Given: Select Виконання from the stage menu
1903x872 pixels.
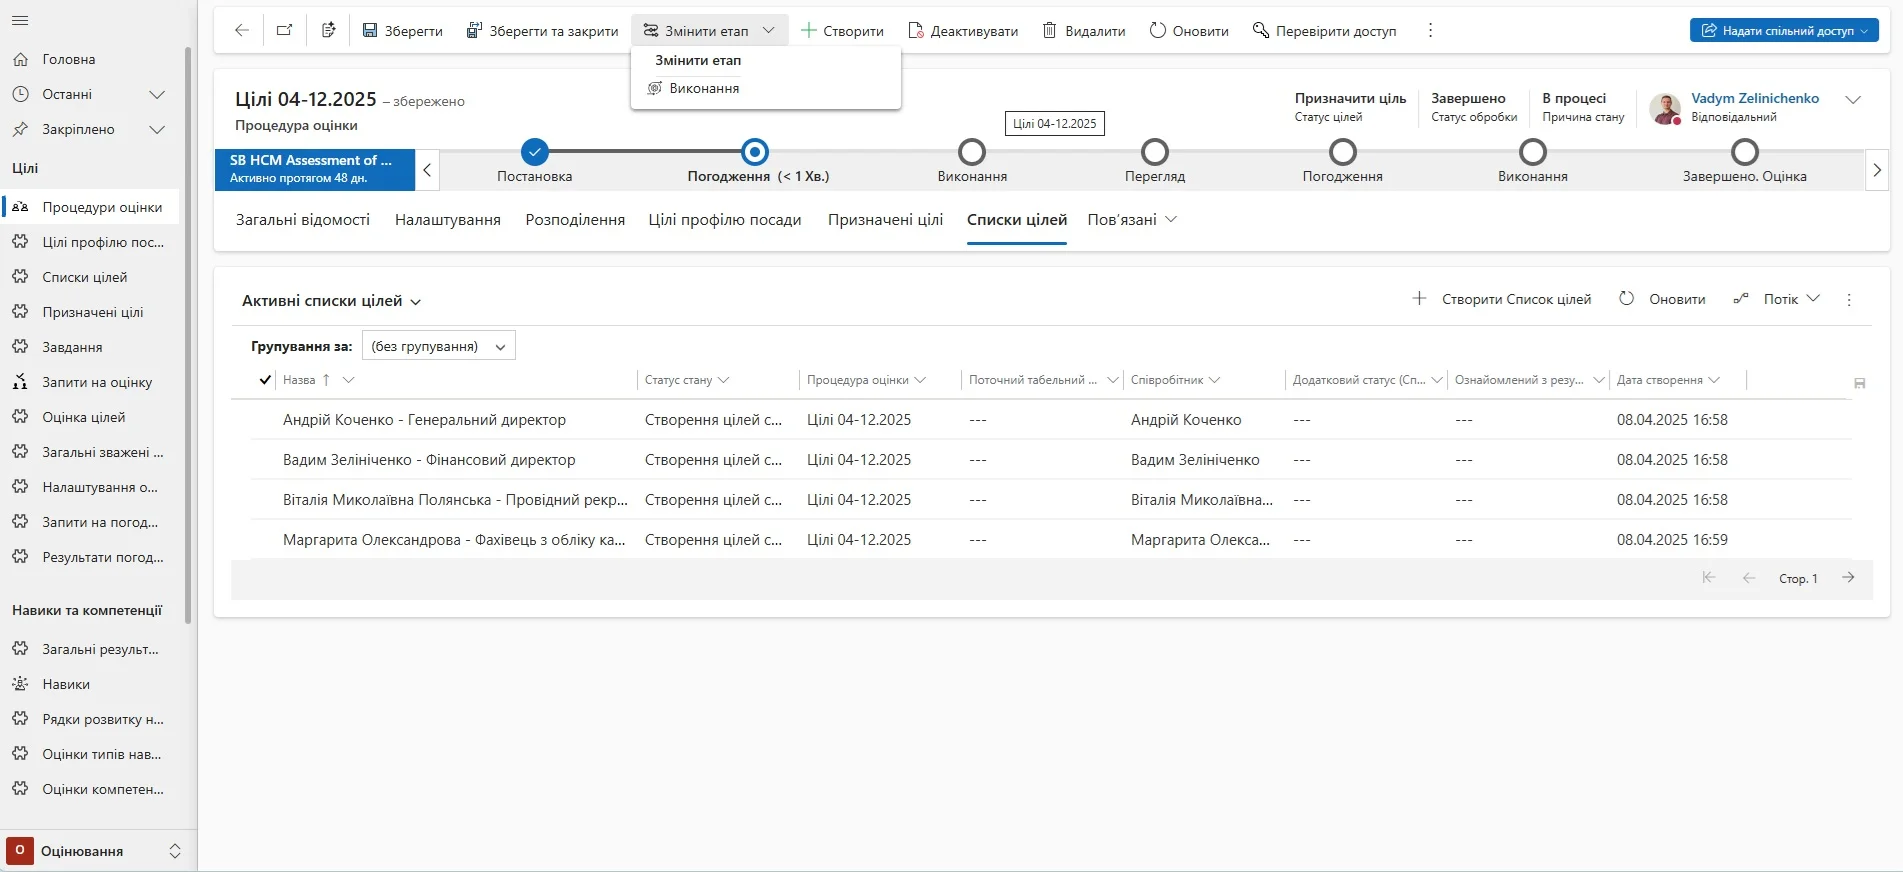Looking at the screenshot, I should tap(704, 88).
